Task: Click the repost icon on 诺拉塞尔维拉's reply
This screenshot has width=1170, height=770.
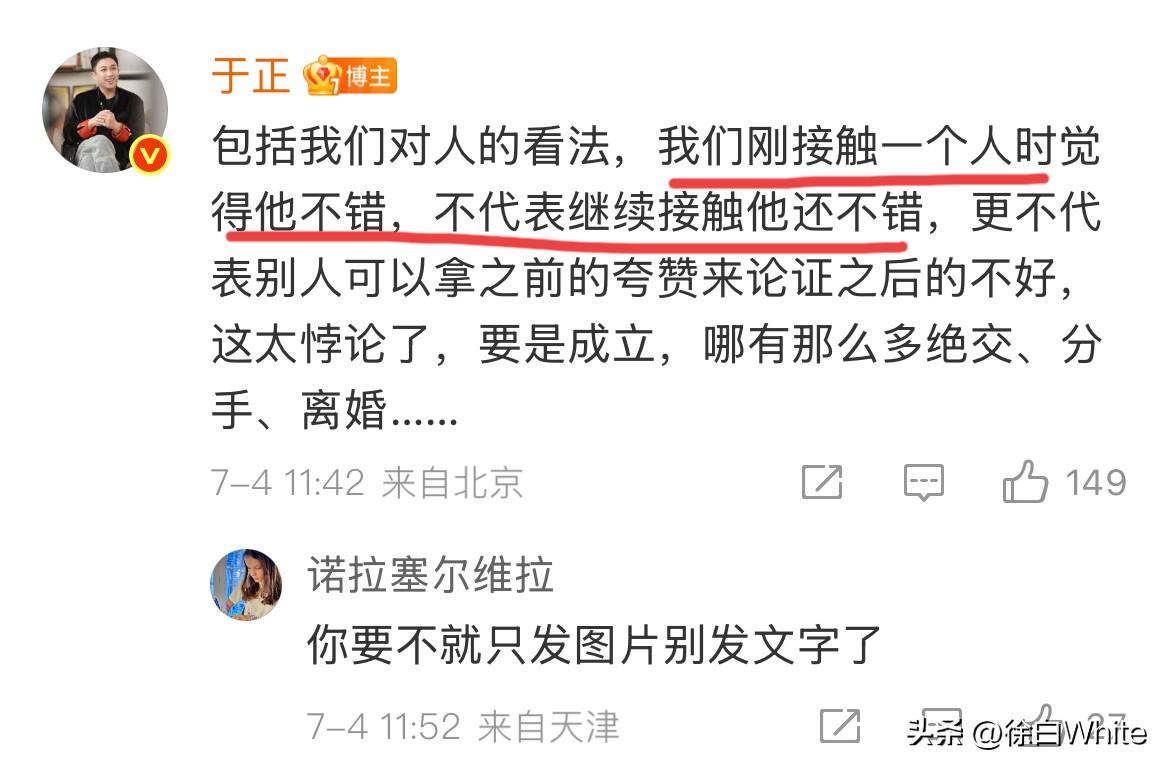Action: (x=840, y=725)
